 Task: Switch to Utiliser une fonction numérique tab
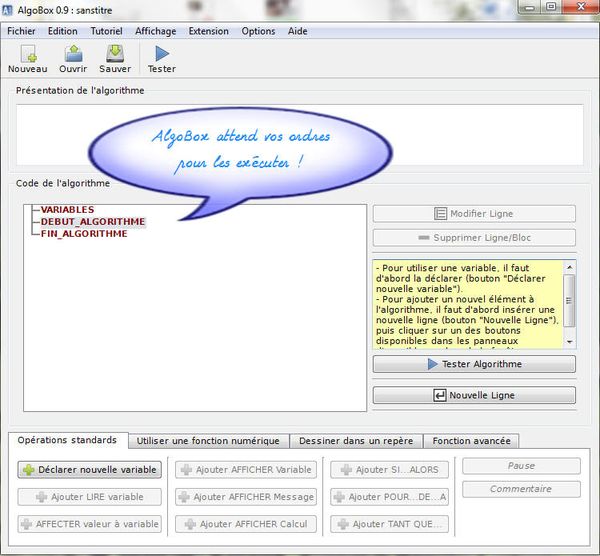[x=209, y=441]
